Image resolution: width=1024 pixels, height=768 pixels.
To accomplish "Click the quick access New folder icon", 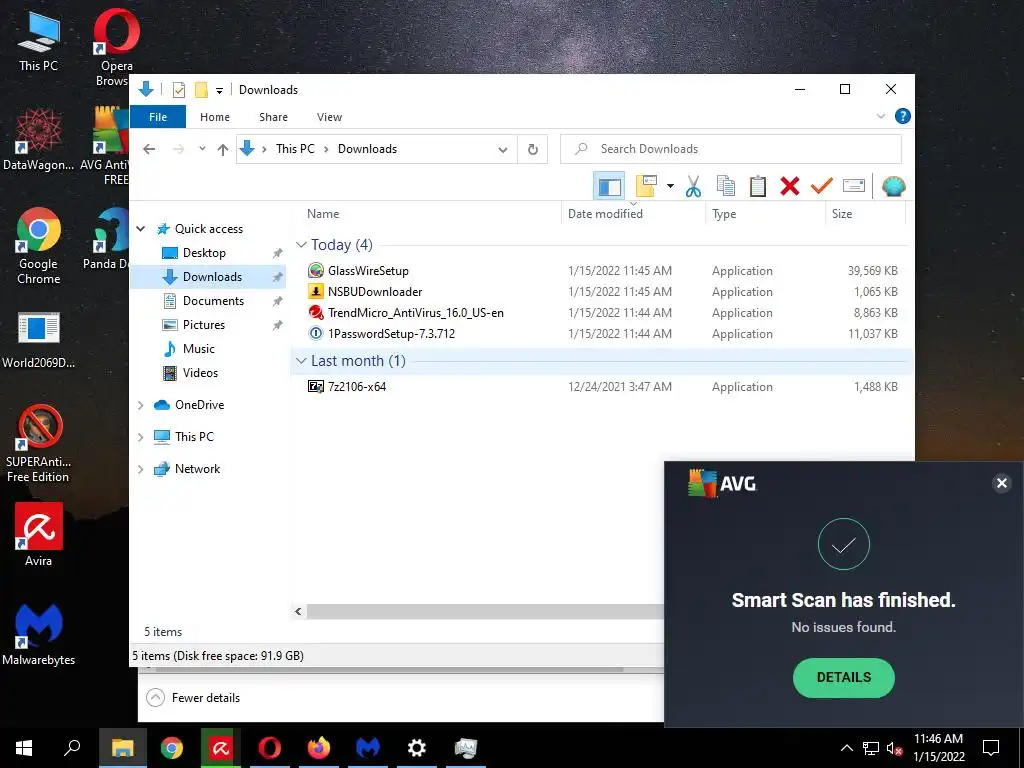I will pos(201,89).
